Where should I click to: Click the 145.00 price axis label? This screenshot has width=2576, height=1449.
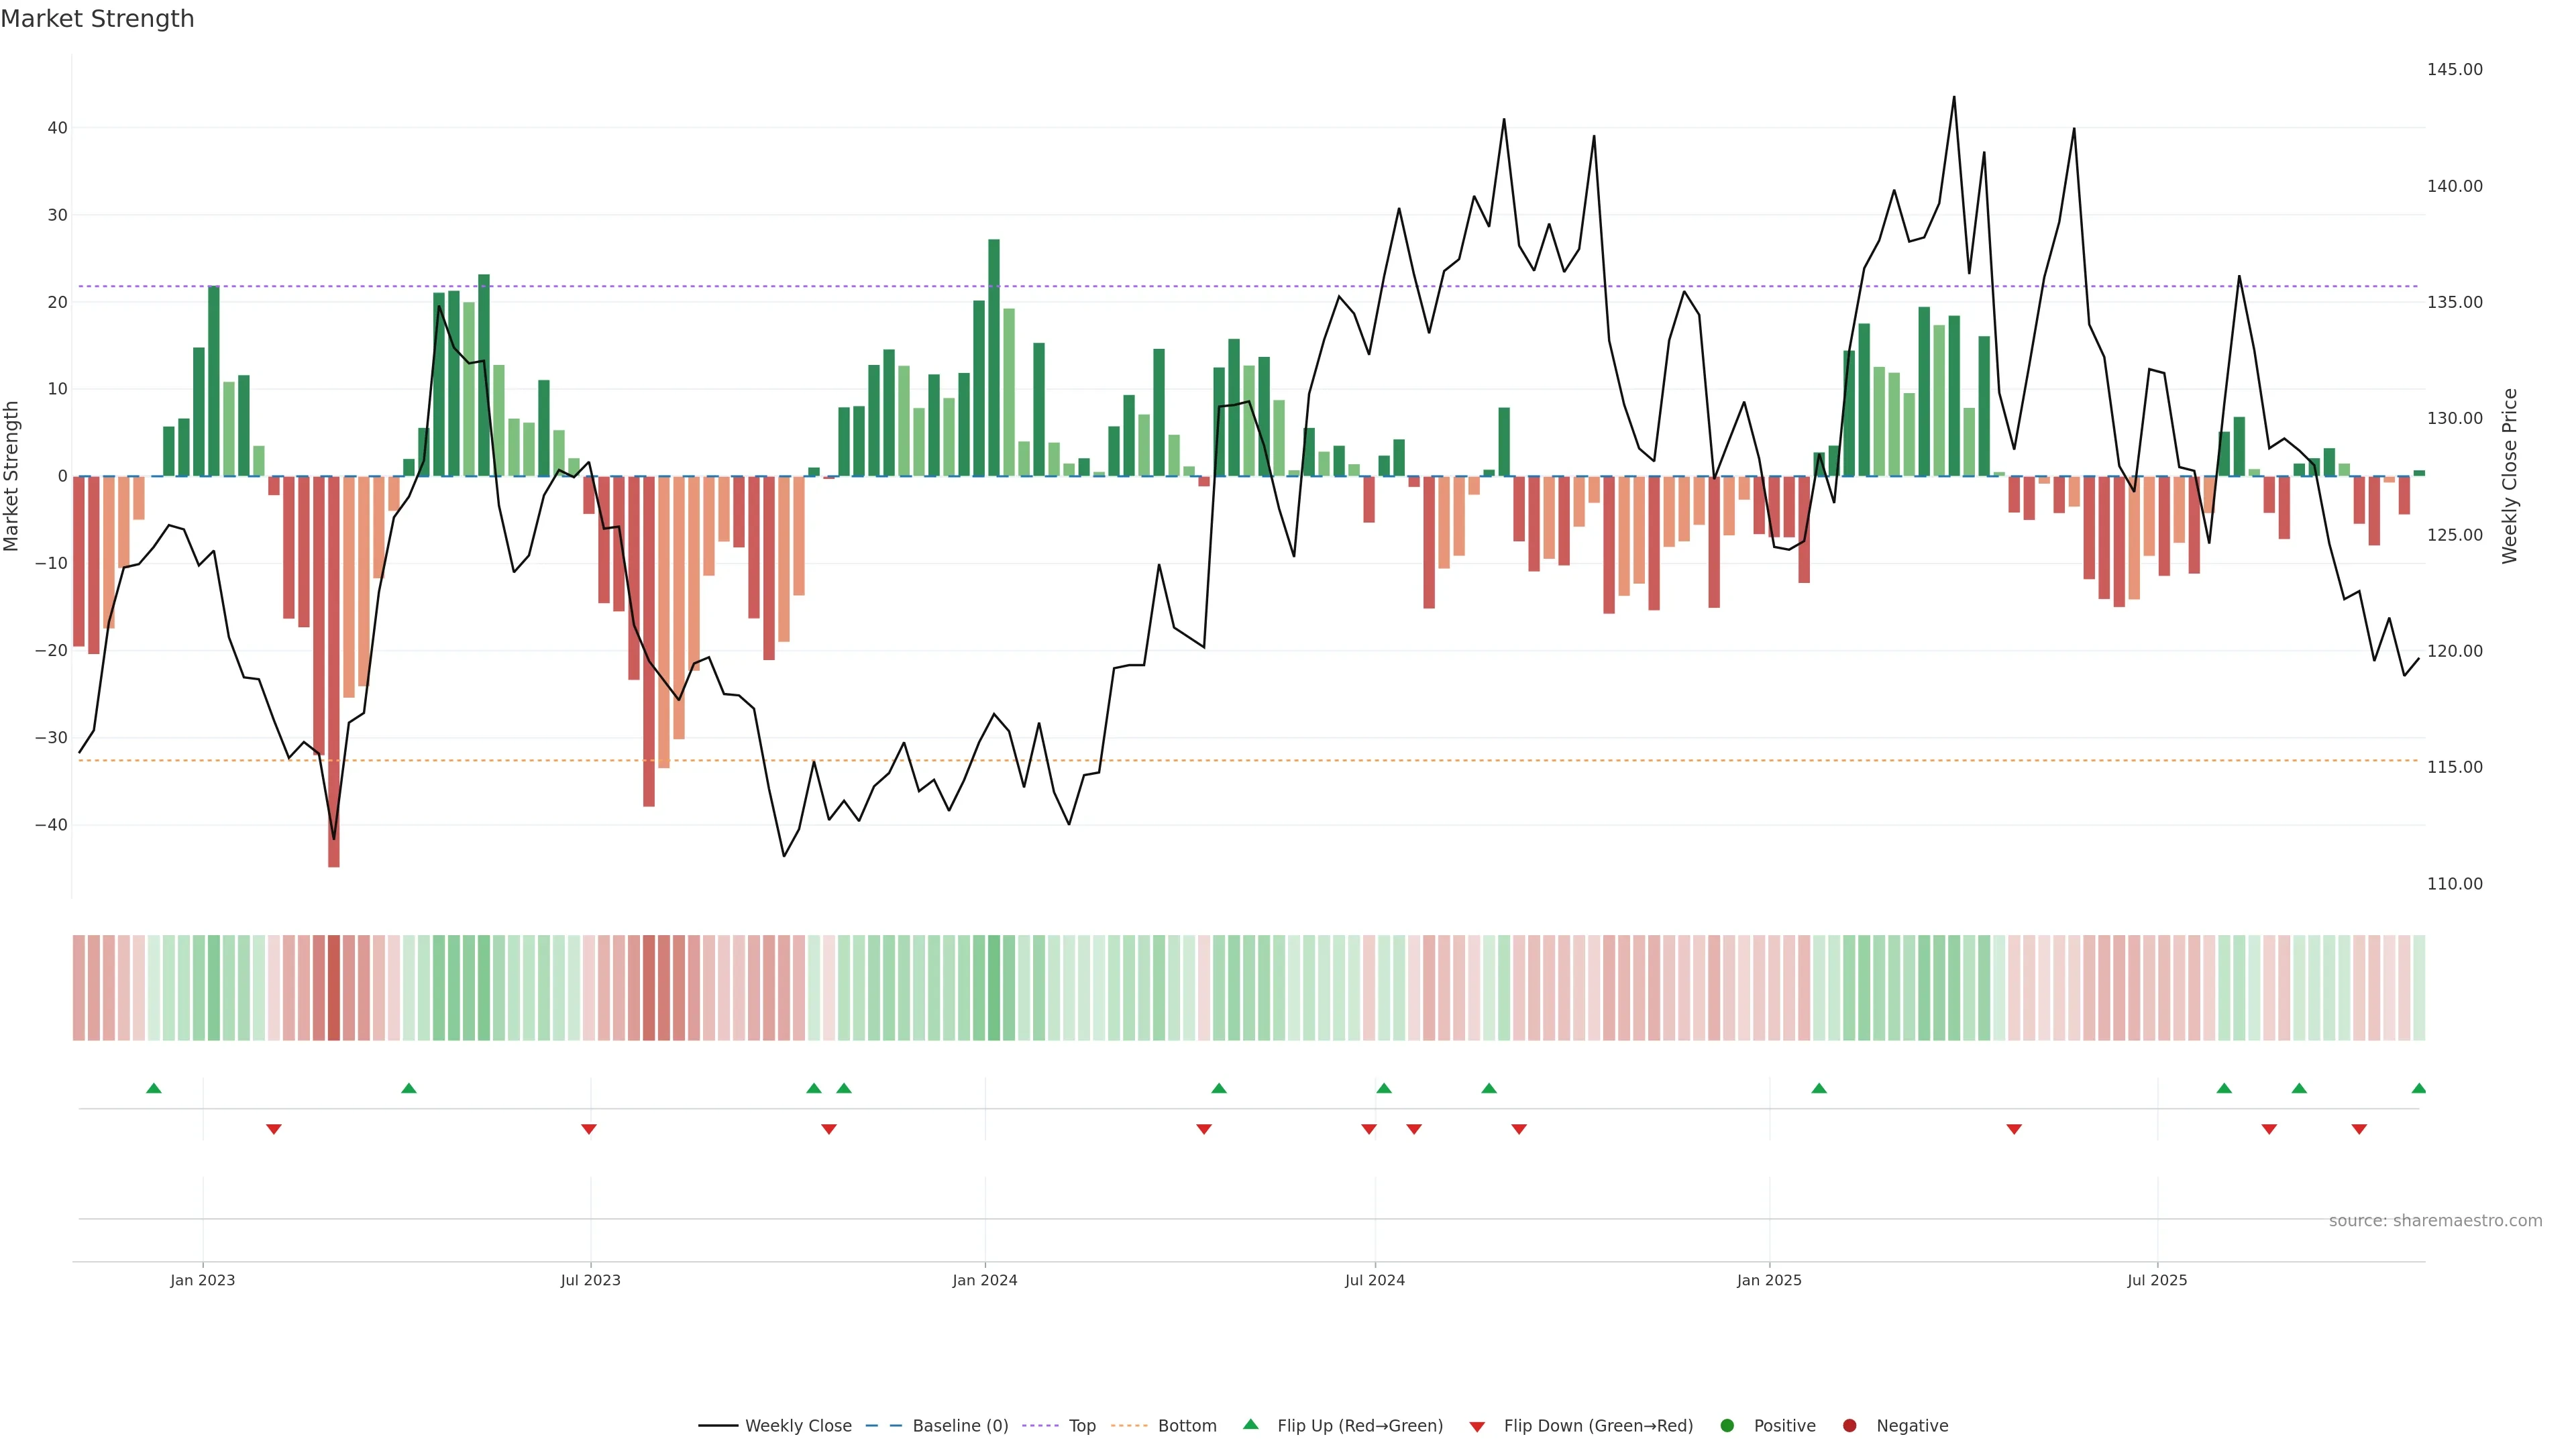[x=2454, y=70]
